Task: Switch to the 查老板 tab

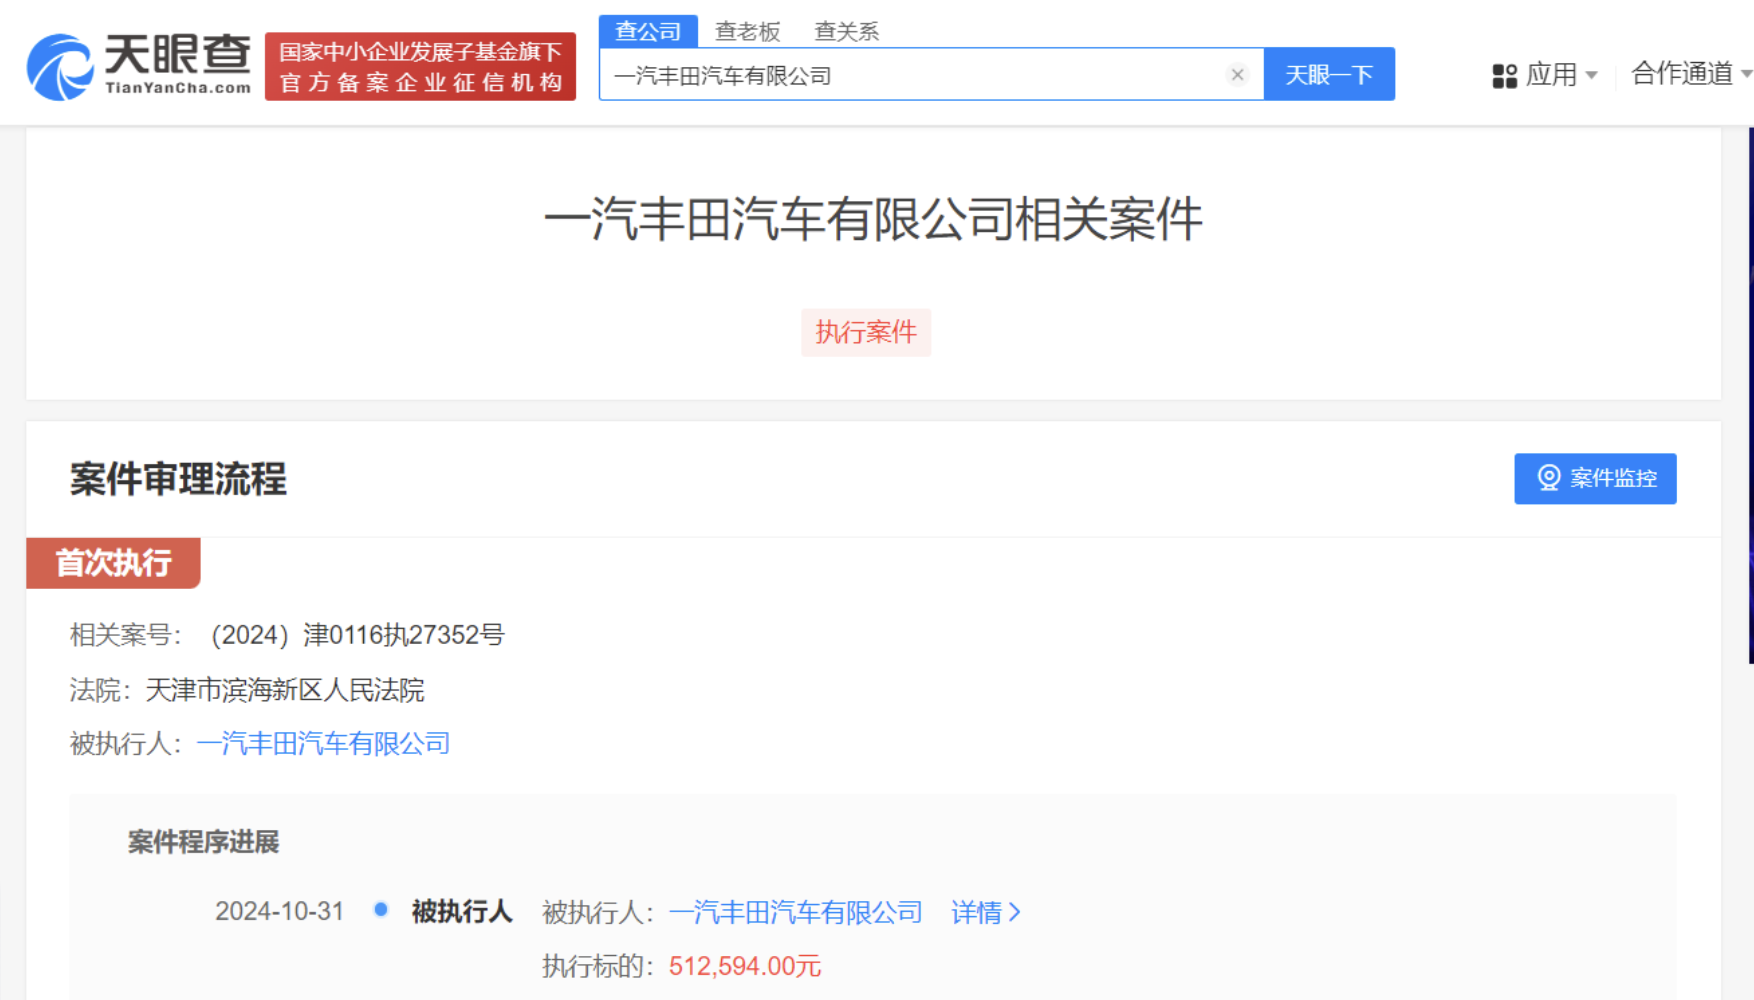Action: [x=747, y=32]
